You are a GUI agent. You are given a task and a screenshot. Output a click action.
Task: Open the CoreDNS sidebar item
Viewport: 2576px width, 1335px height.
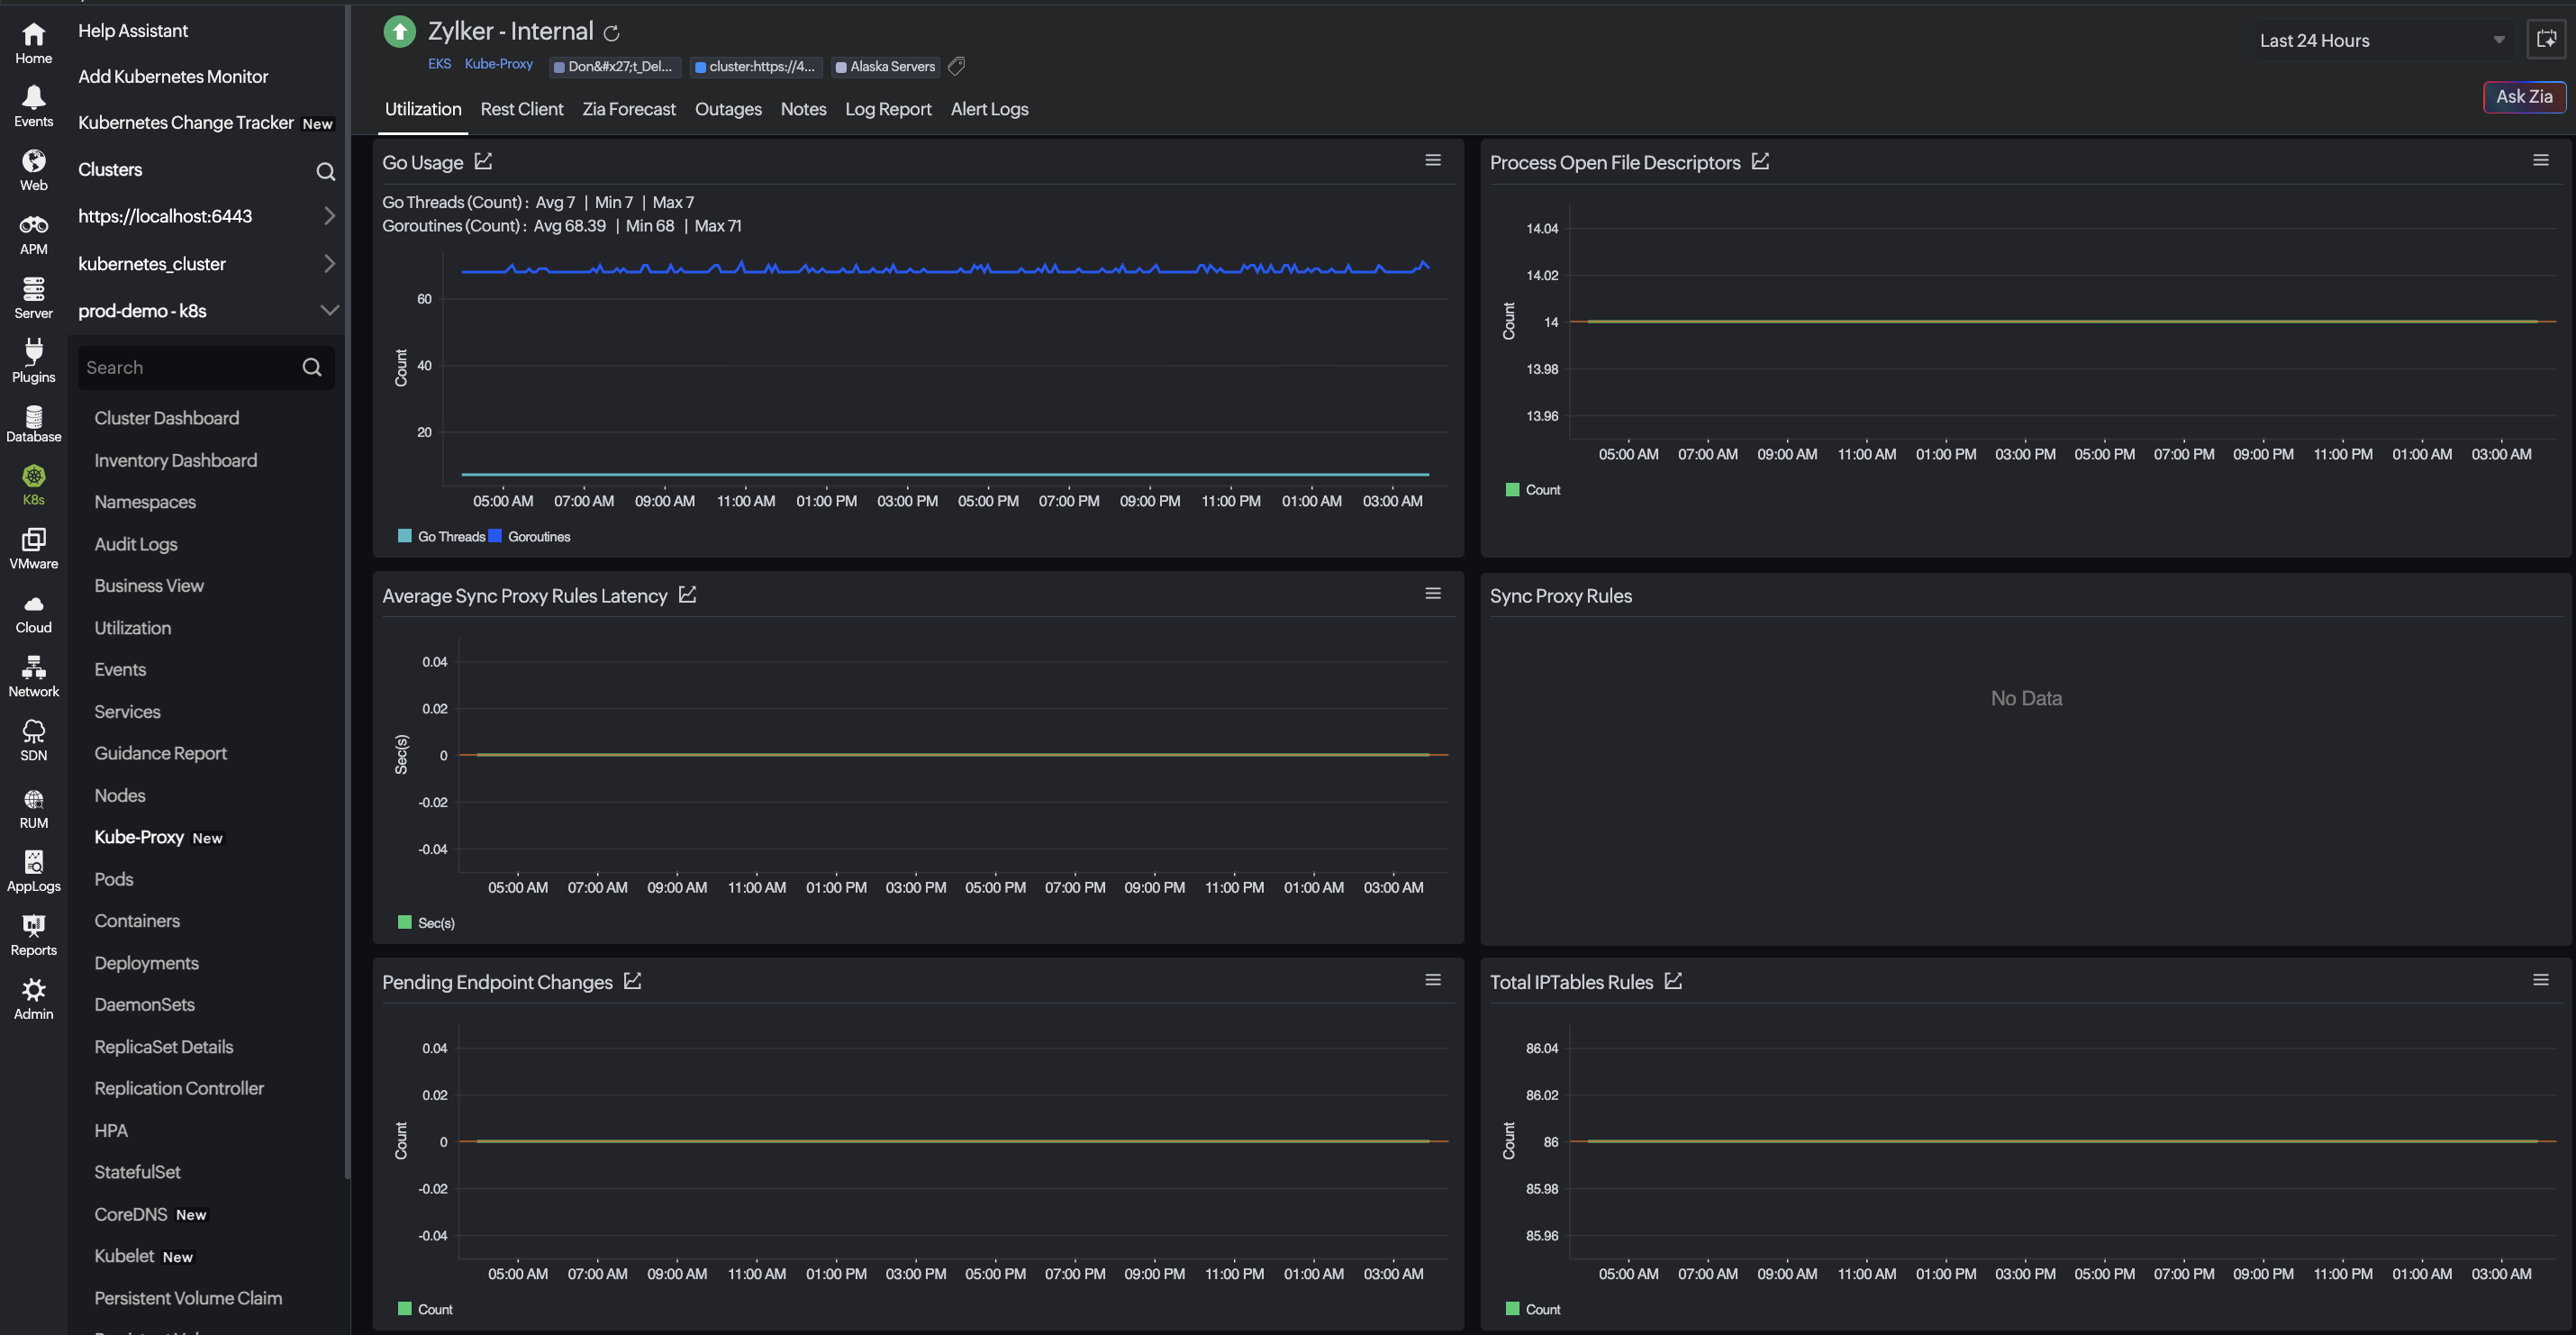[130, 1214]
